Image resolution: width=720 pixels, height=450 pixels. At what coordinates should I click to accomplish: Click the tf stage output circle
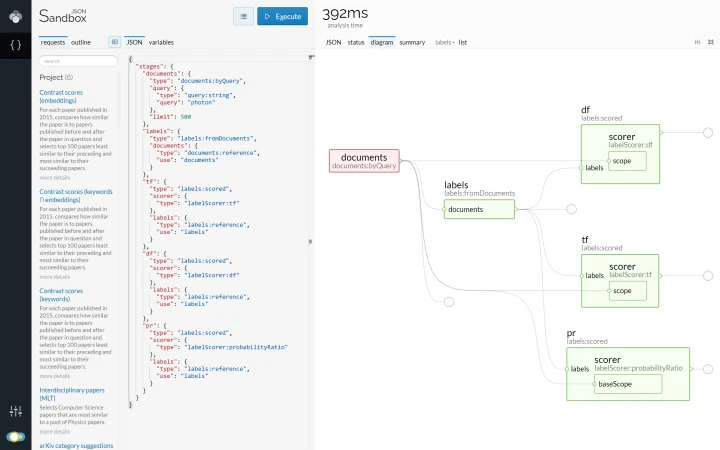point(708,276)
